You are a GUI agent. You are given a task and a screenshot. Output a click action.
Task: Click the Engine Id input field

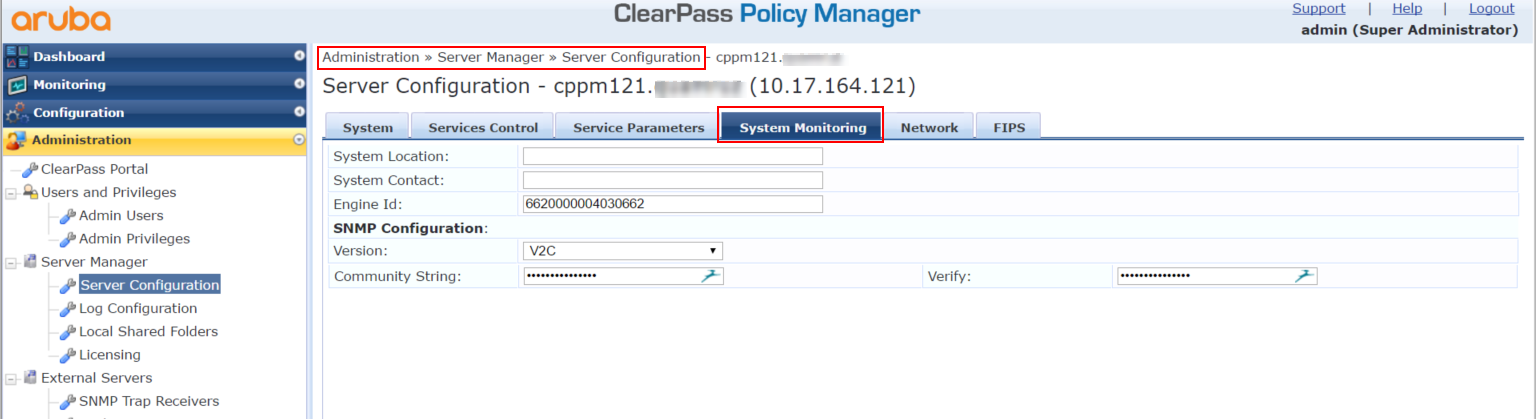pyautogui.click(x=673, y=204)
